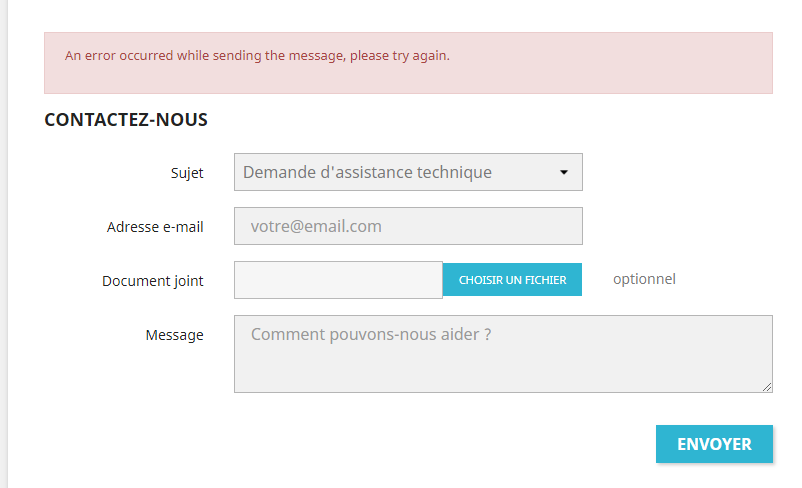Image resolution: width=802 pixels, height=488 pixels.
Task: Click the Adresse e-mail label
Action: (155, 227)
